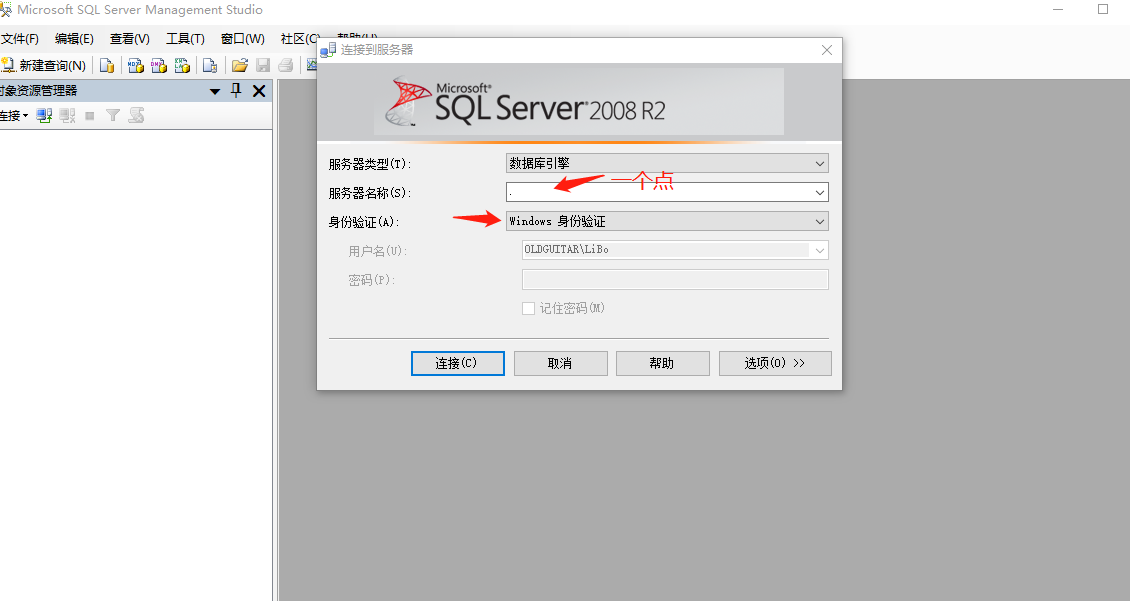Click the Object Explorer disconnect icon
This screenshot has width=1130, height=601.
68,115
